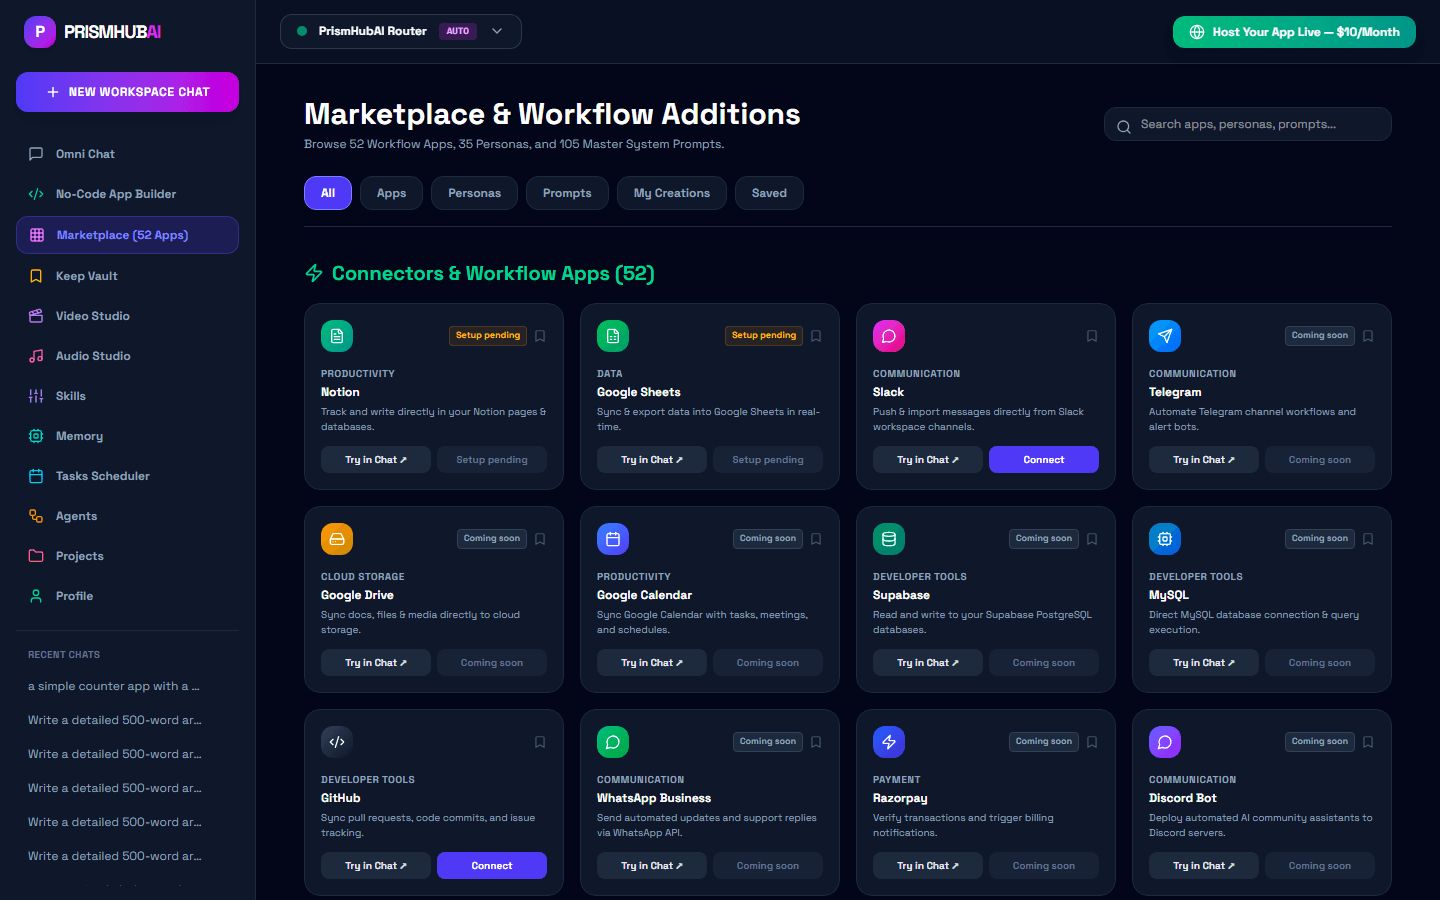Image resolution: width=1440 pixels, height=900 pixels.
Task: Go to Skills page
Action: (x=127, y=396)
